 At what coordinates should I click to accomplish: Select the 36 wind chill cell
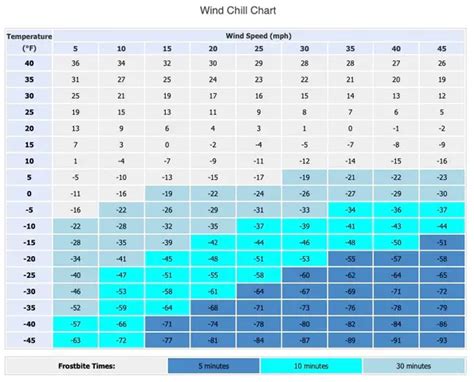pos(76,63)
